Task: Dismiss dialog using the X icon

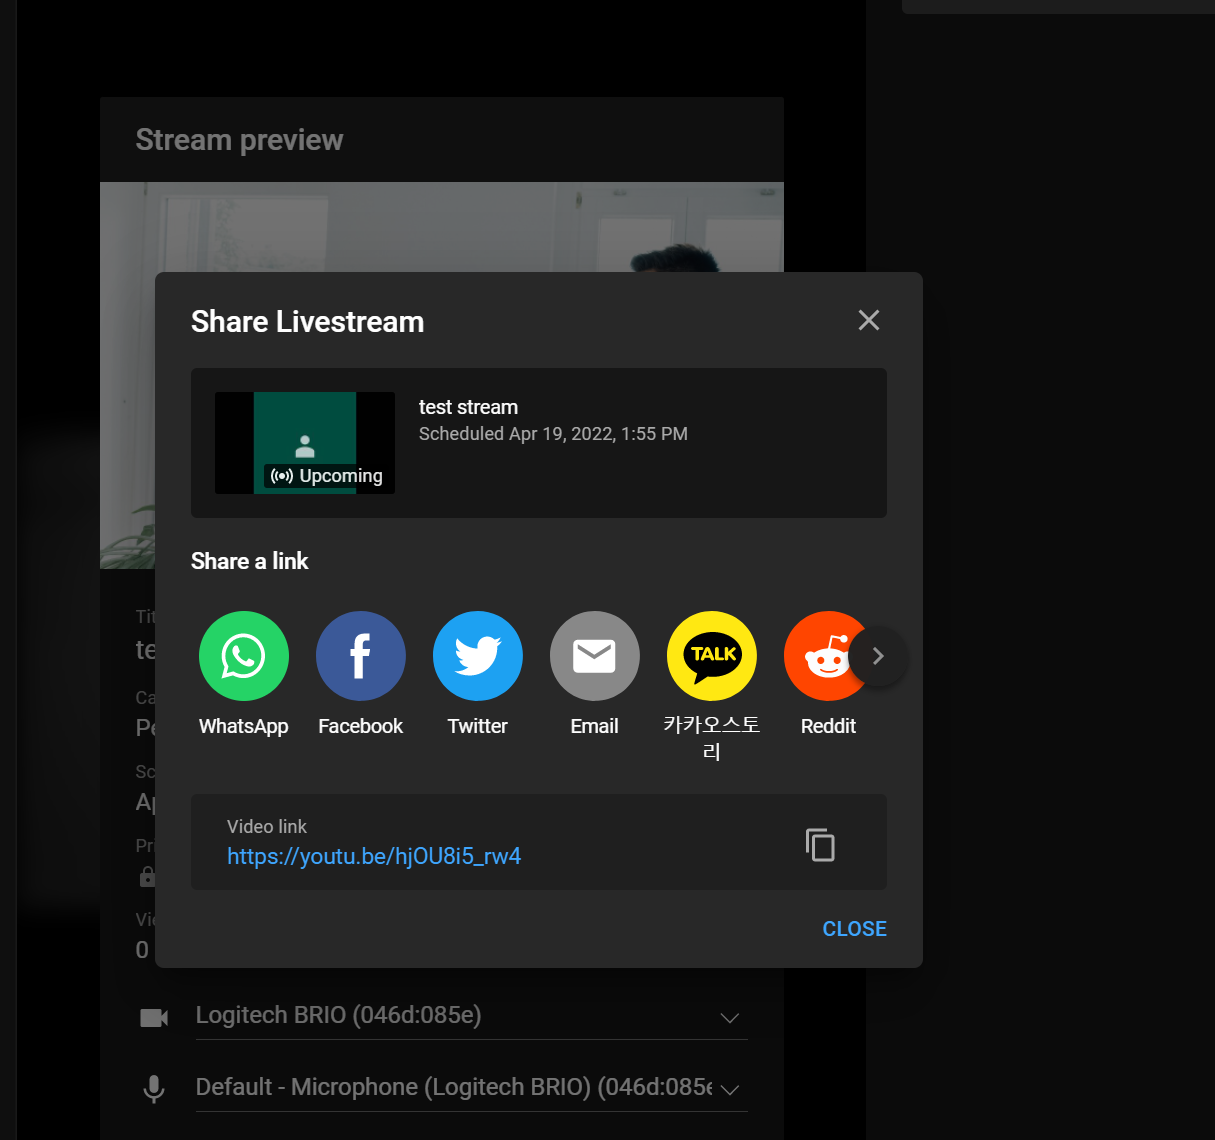Action: pyautogui.click(x=868, y=320)
